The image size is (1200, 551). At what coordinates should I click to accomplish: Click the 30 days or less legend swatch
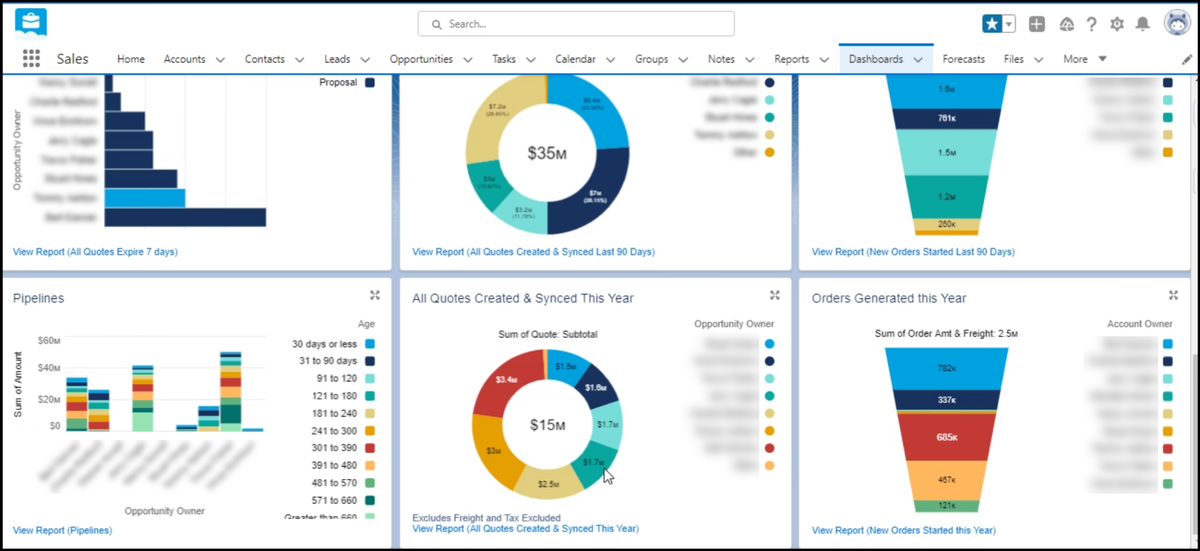click(x=370, y=344)
